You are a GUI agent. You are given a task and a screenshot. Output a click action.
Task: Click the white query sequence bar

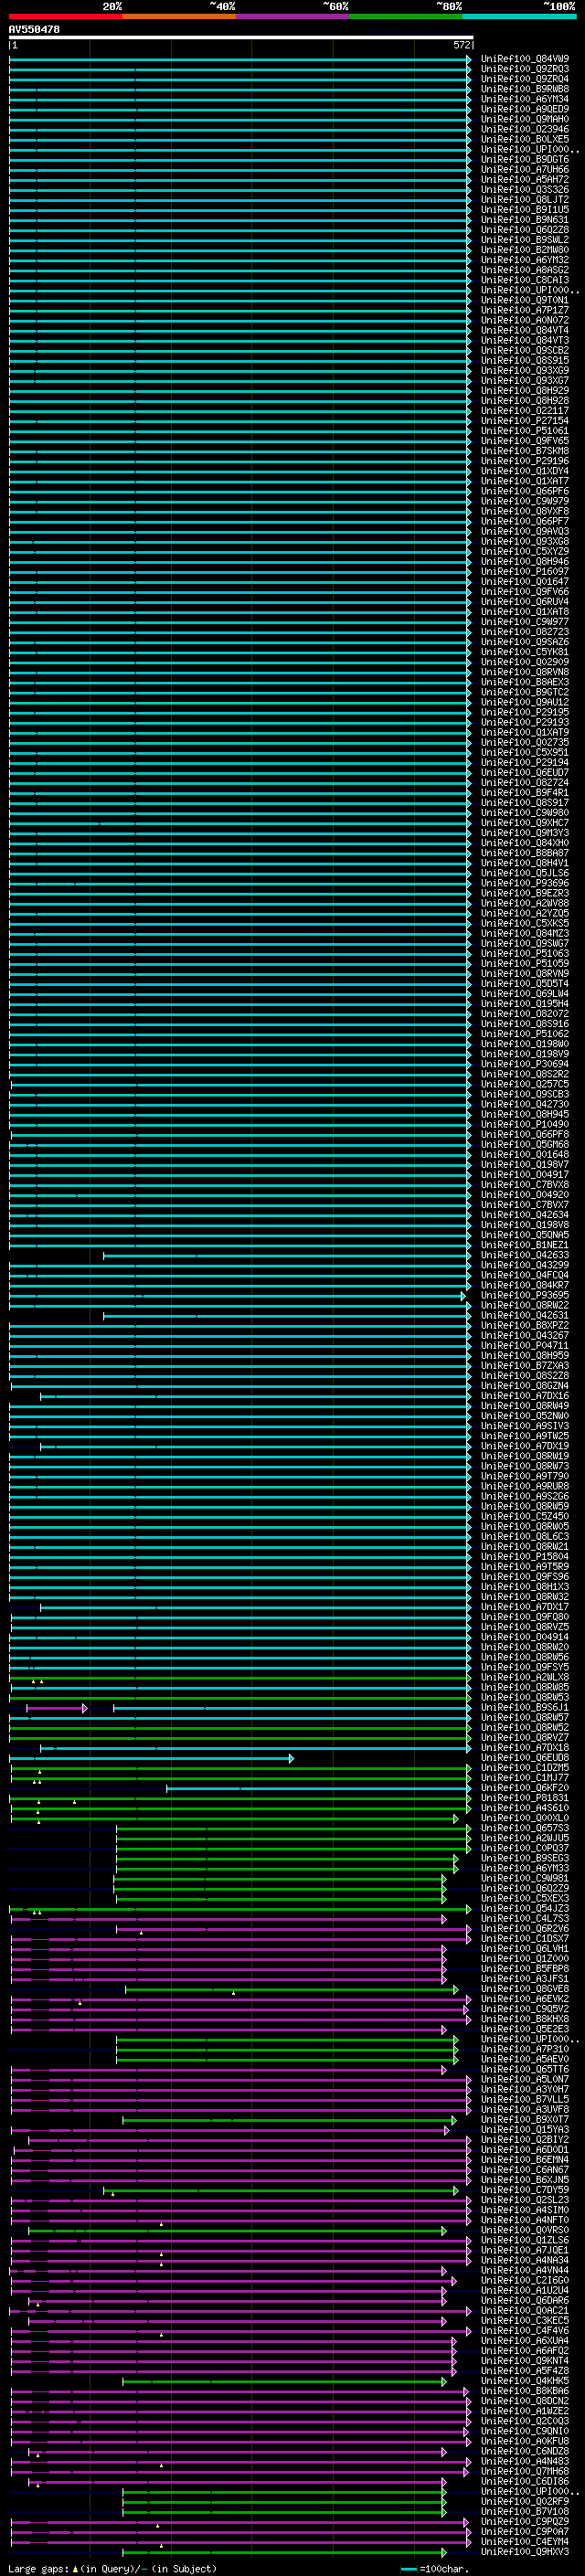click(x=241, y=37)
